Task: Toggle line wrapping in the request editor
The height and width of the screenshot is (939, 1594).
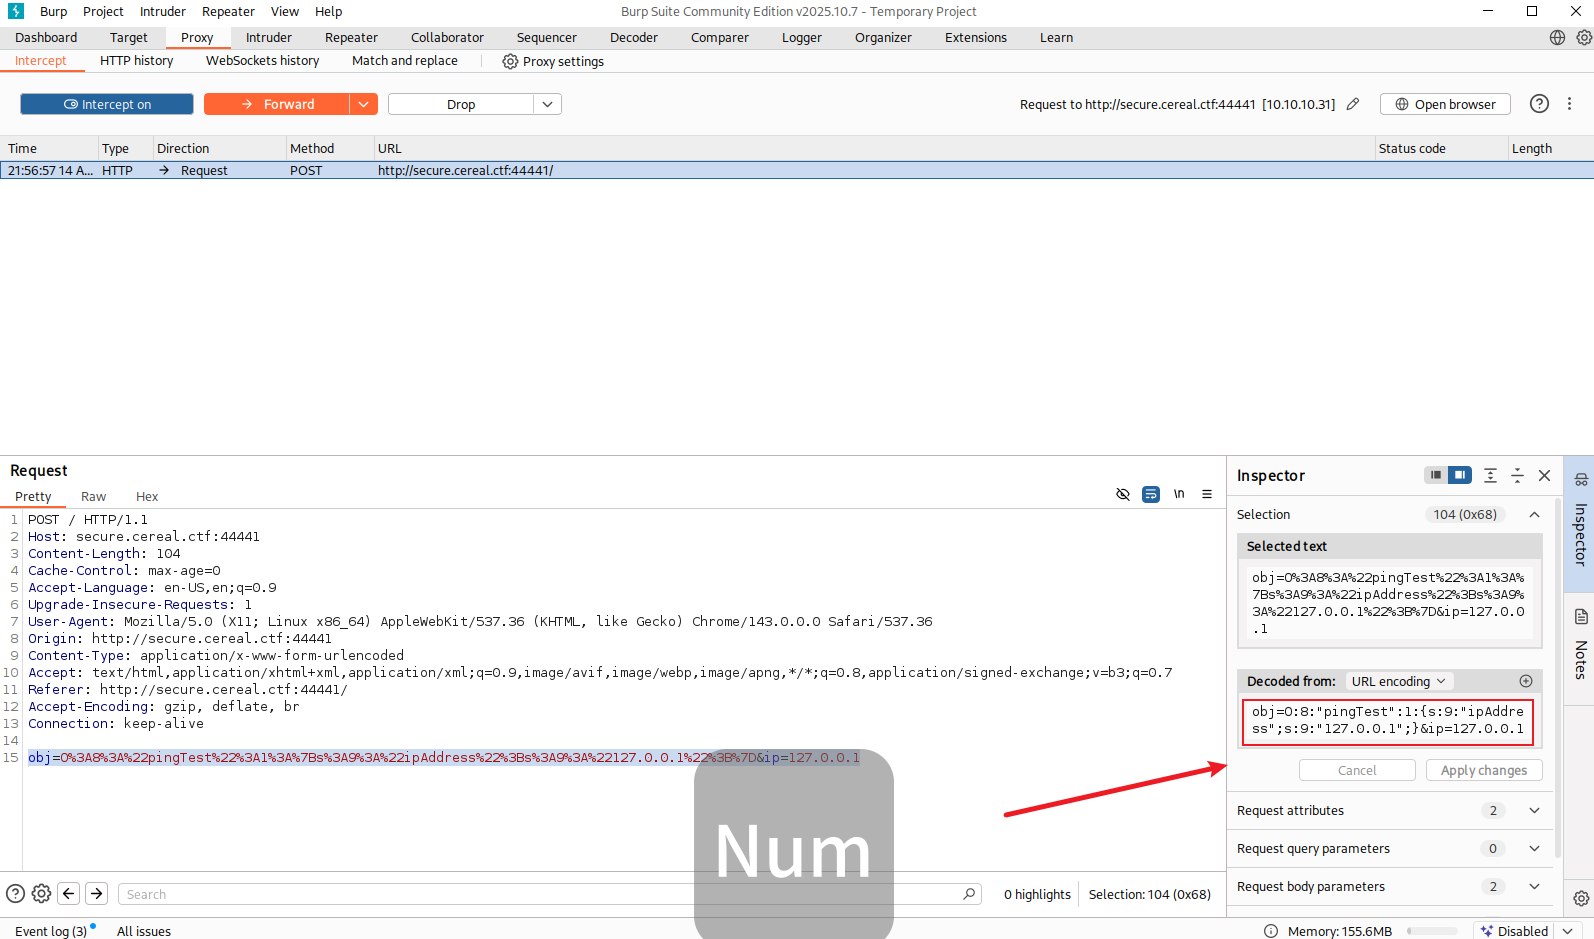Action: 1151,494
